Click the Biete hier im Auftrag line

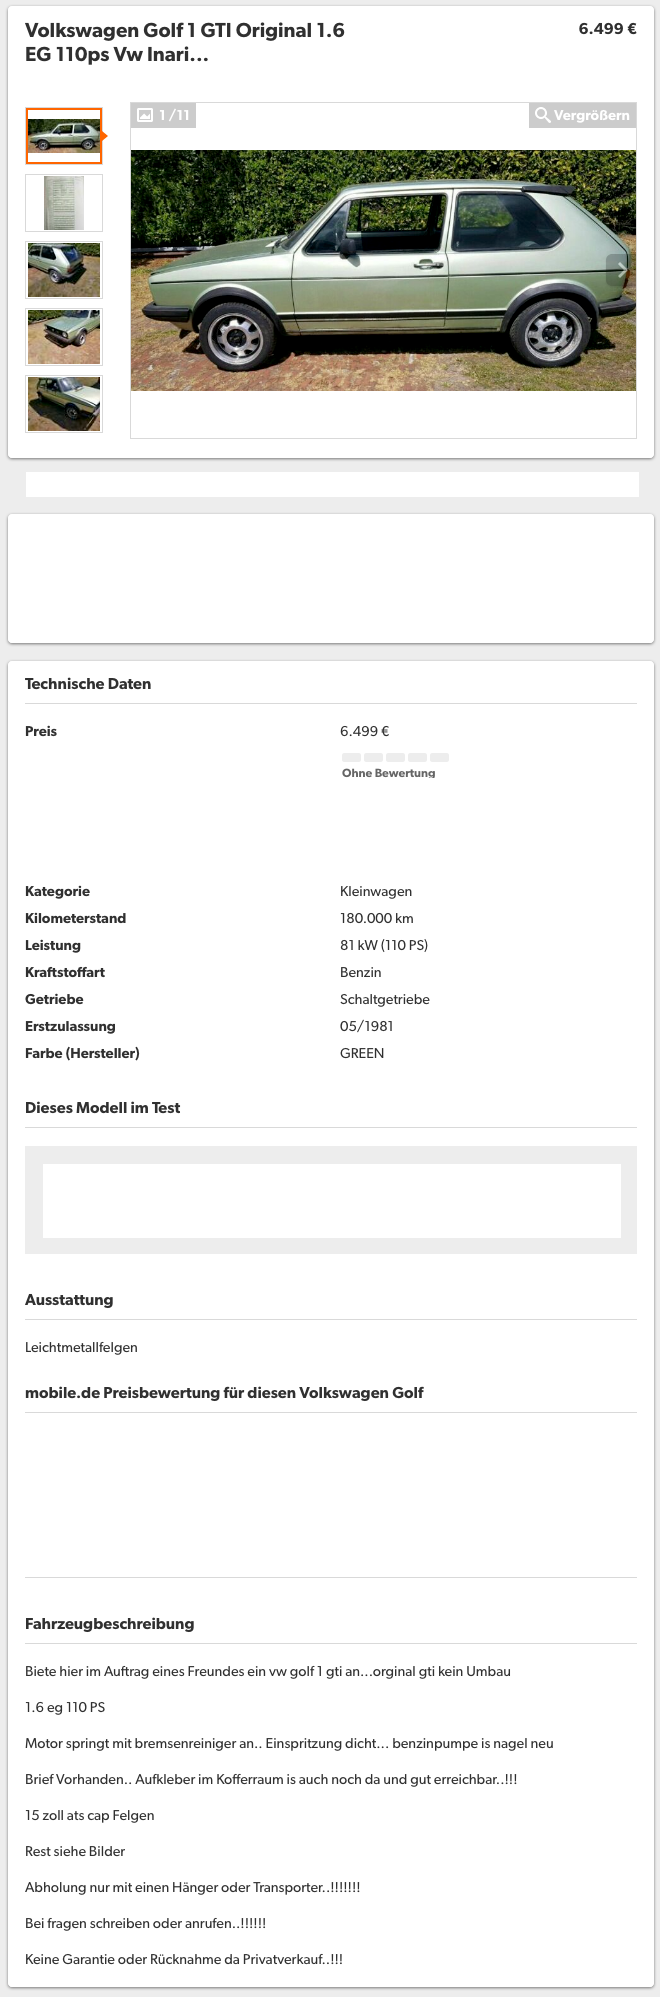click(268, 1671)
